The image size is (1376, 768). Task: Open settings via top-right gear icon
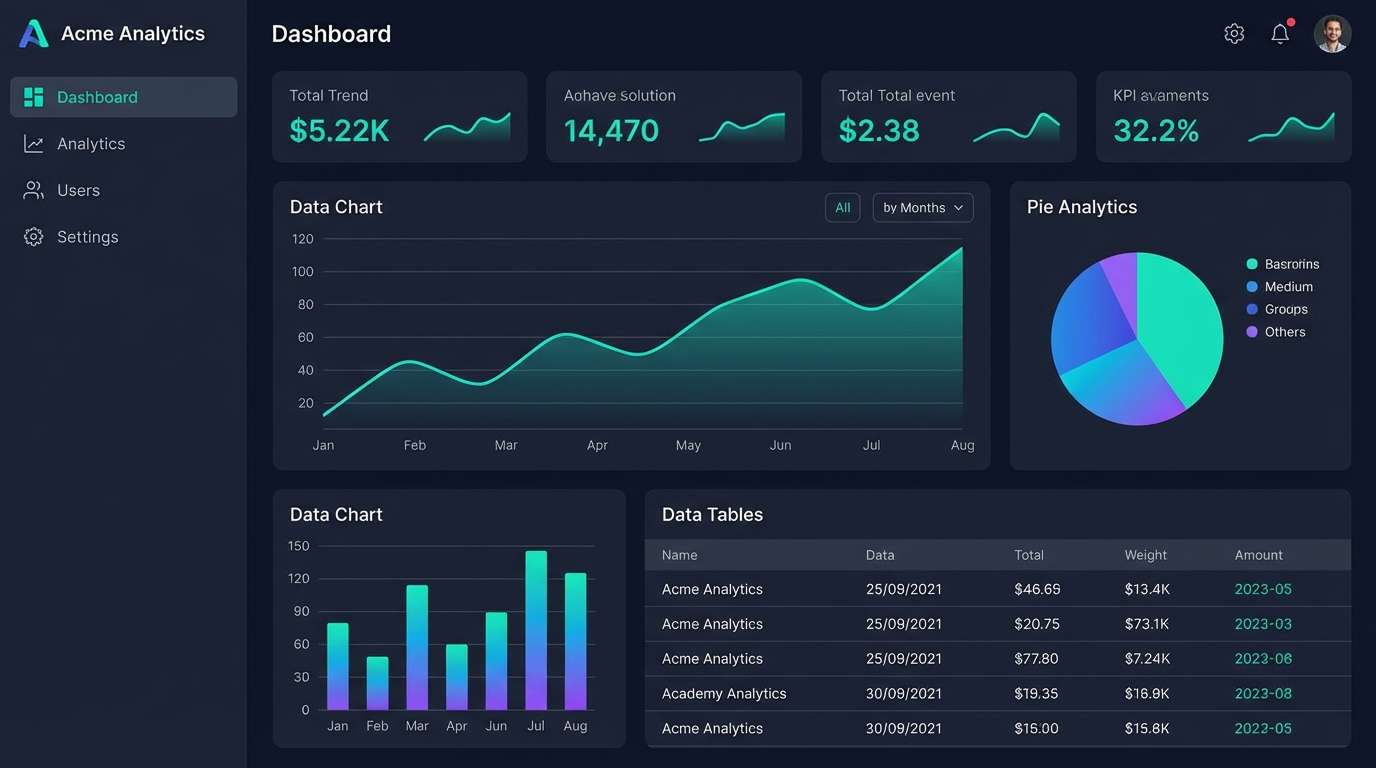click(1234, 32)
